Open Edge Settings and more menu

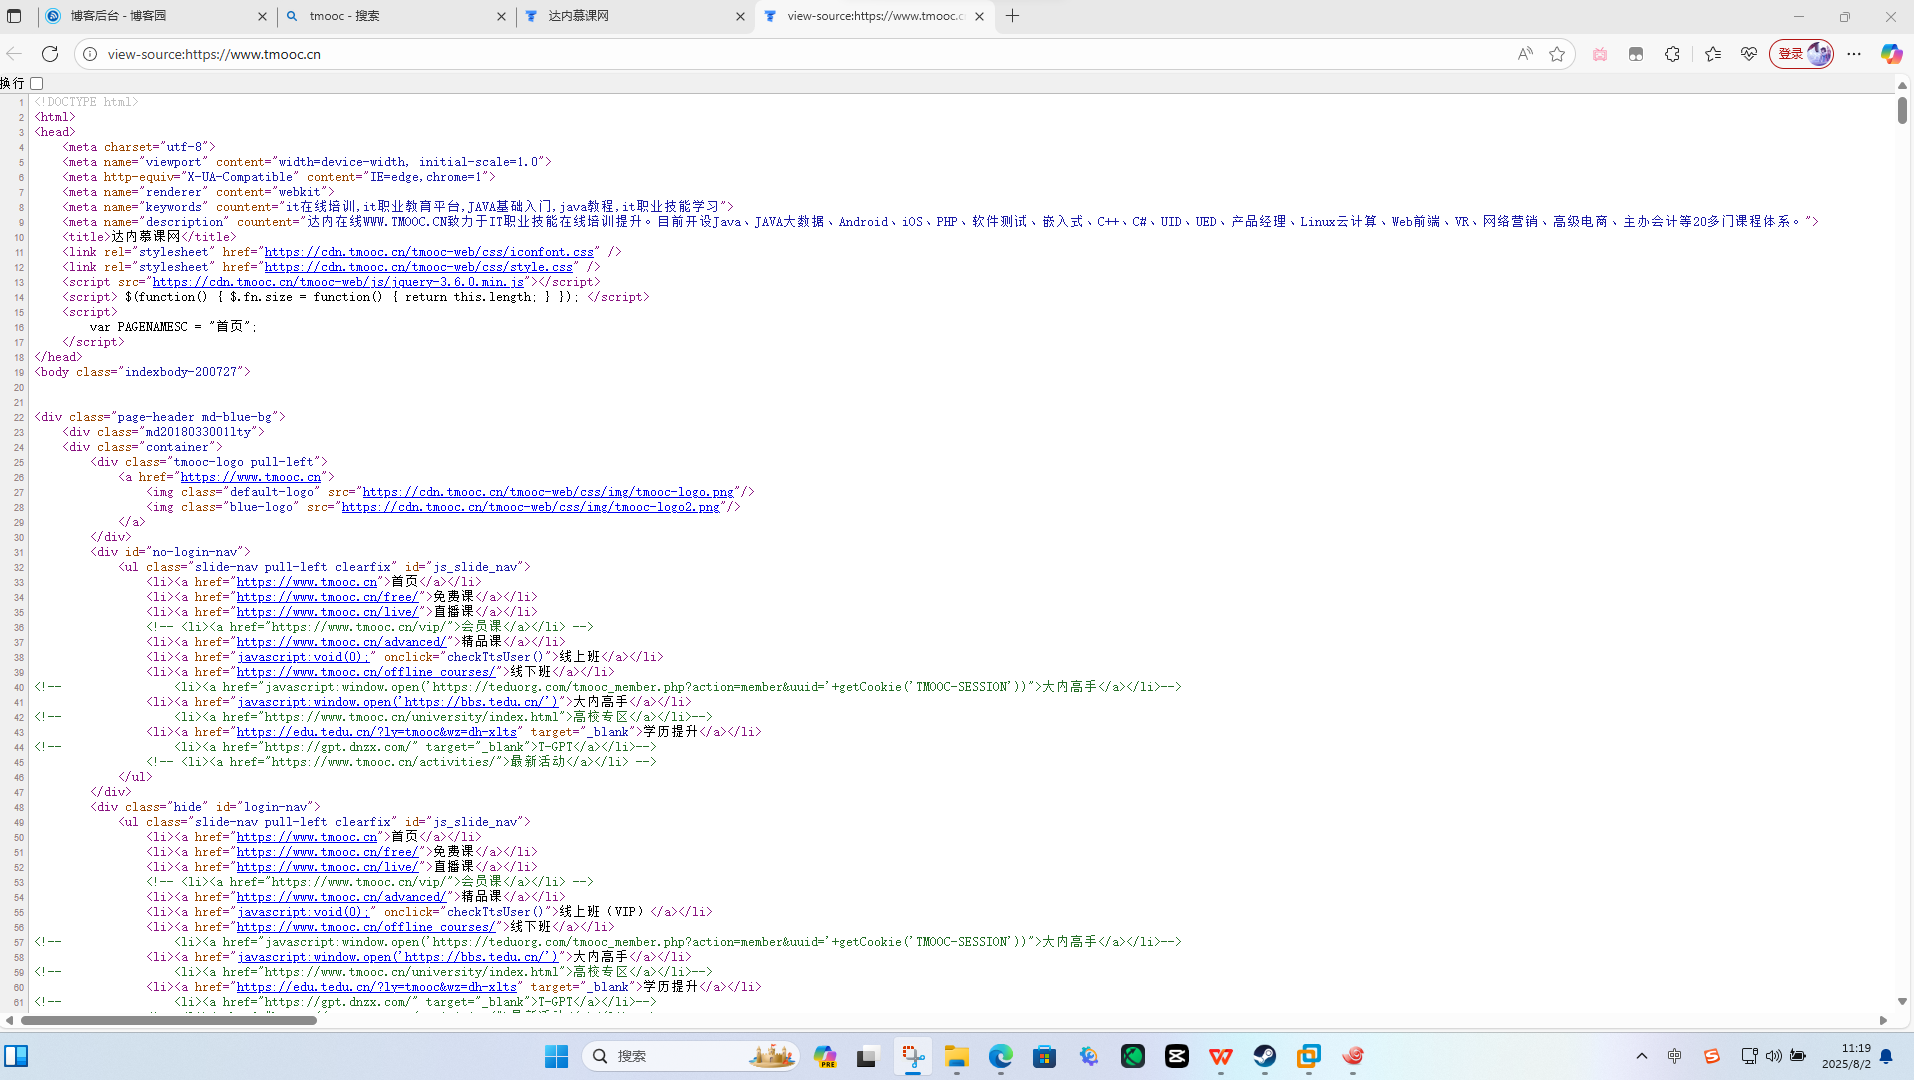tap(1854, 54)
